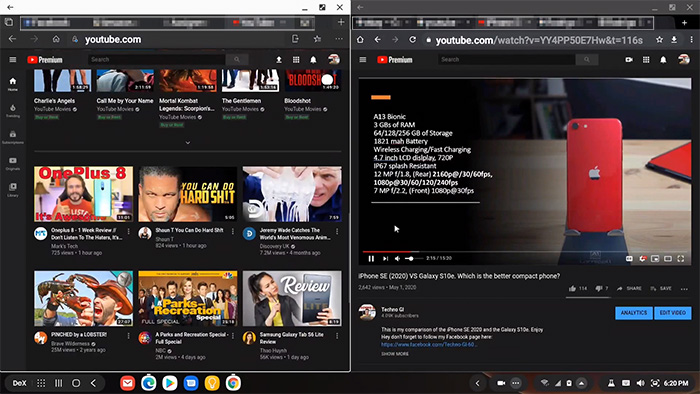The height and width of the screenshot is (394, 700).
Task: Open options for Galaxy Tab S6 Lite review
Action: (x=337, y=335)
